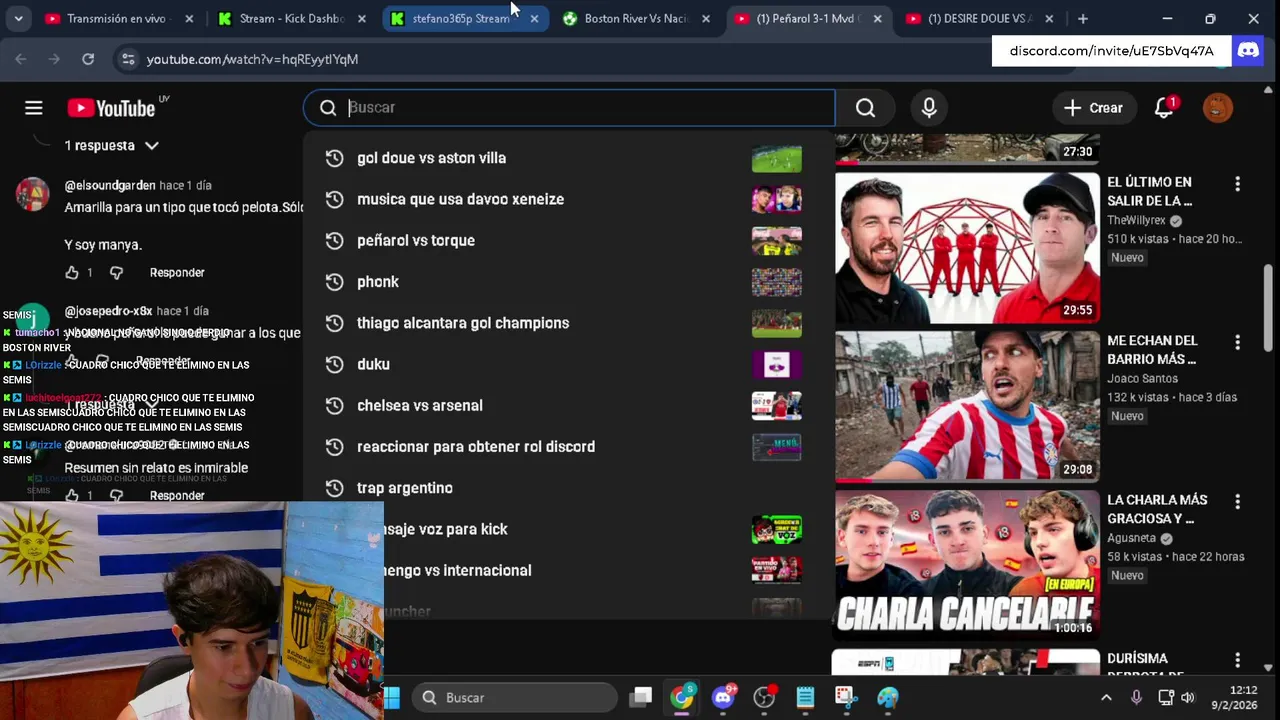Start voice search with the microphone
This screenshot has height=720, width=1280.
929,108
